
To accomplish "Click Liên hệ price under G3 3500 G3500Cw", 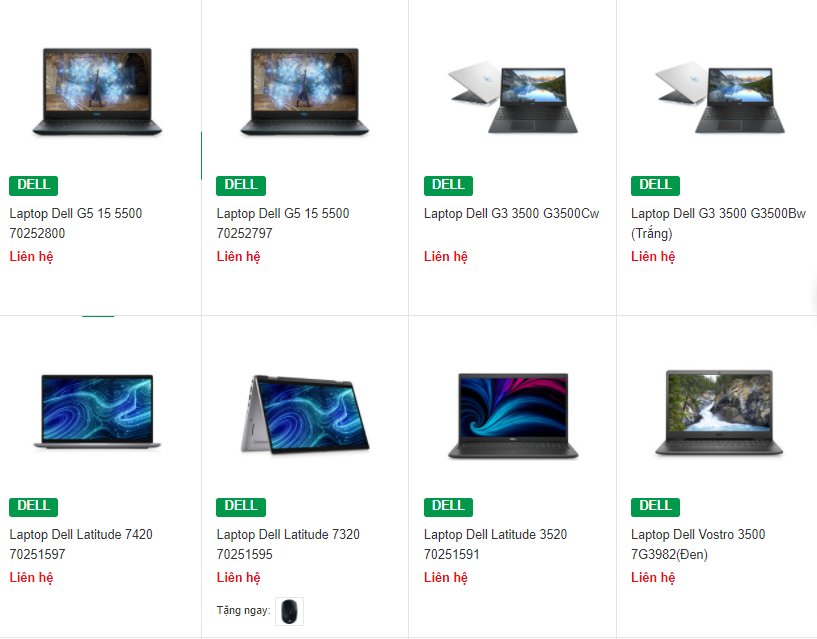I will 446,256.
